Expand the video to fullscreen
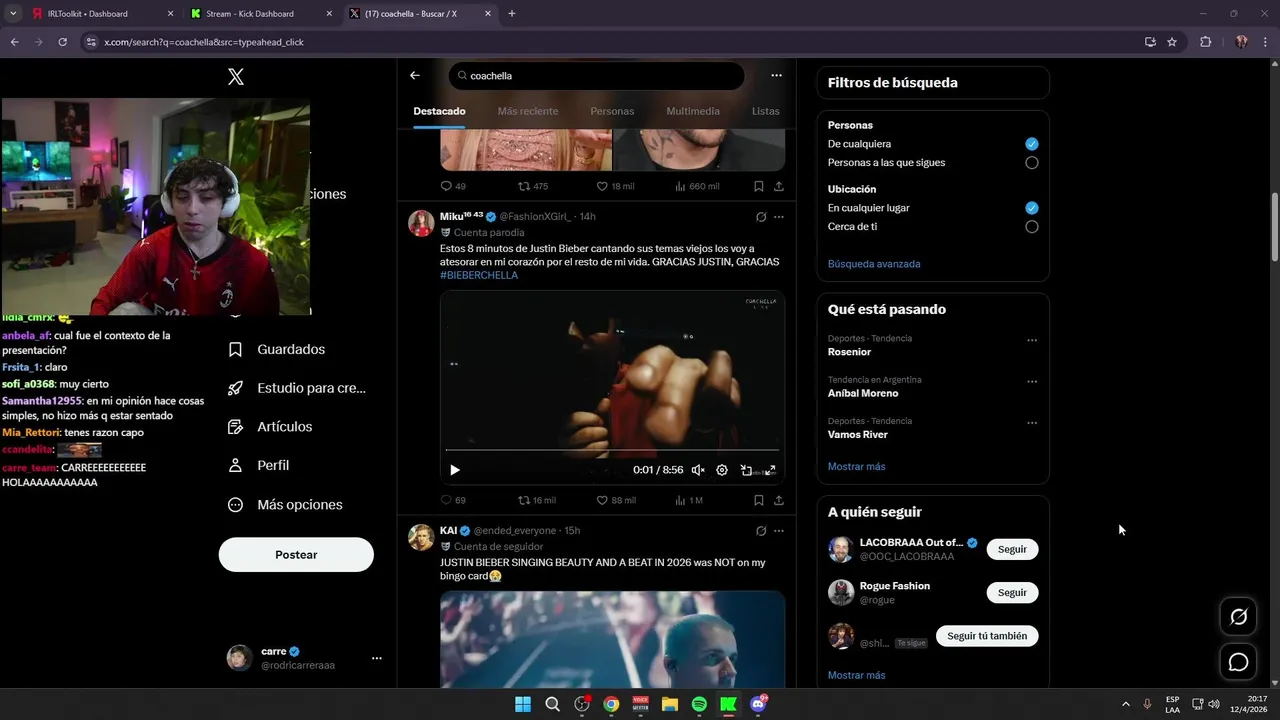Viewport: 1280px width, 720px height. click(770, 470)
